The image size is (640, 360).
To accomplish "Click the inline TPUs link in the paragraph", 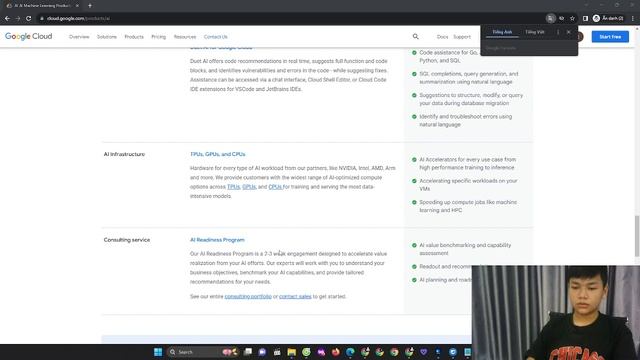I will pos(233,187).
